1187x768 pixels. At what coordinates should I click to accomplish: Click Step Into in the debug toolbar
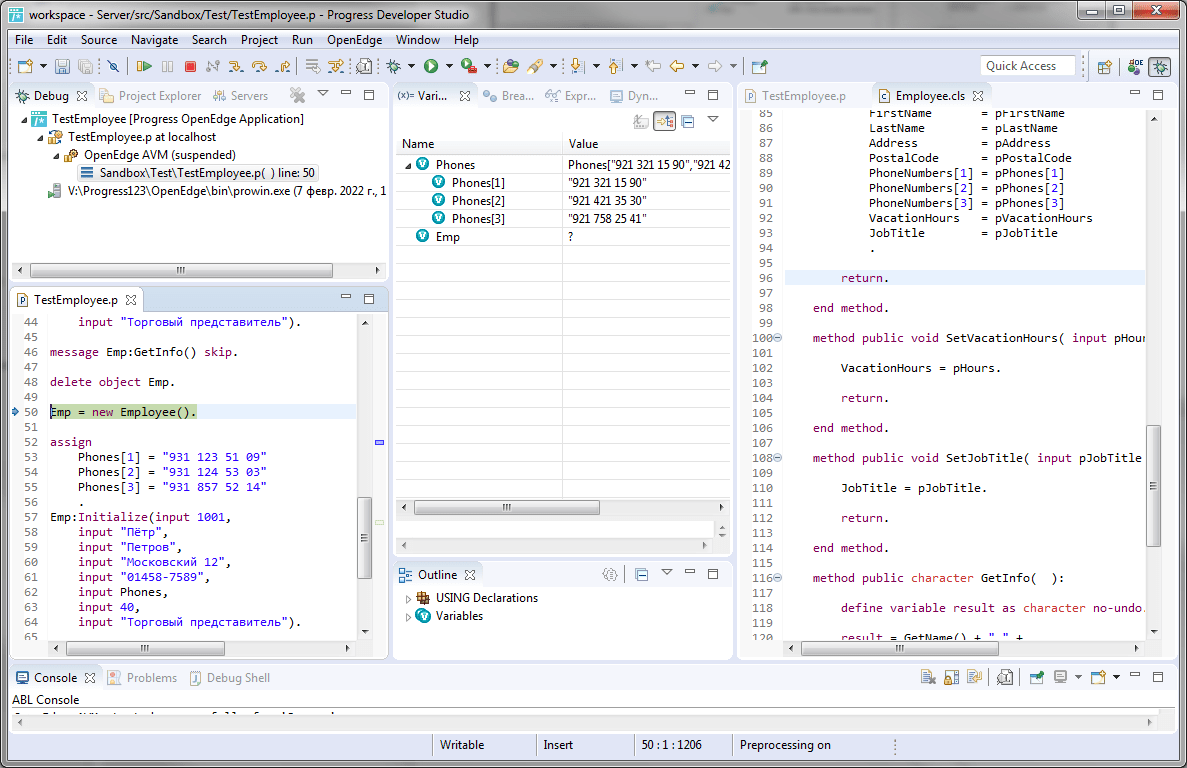pyautogui.click(x=235, y=67)
